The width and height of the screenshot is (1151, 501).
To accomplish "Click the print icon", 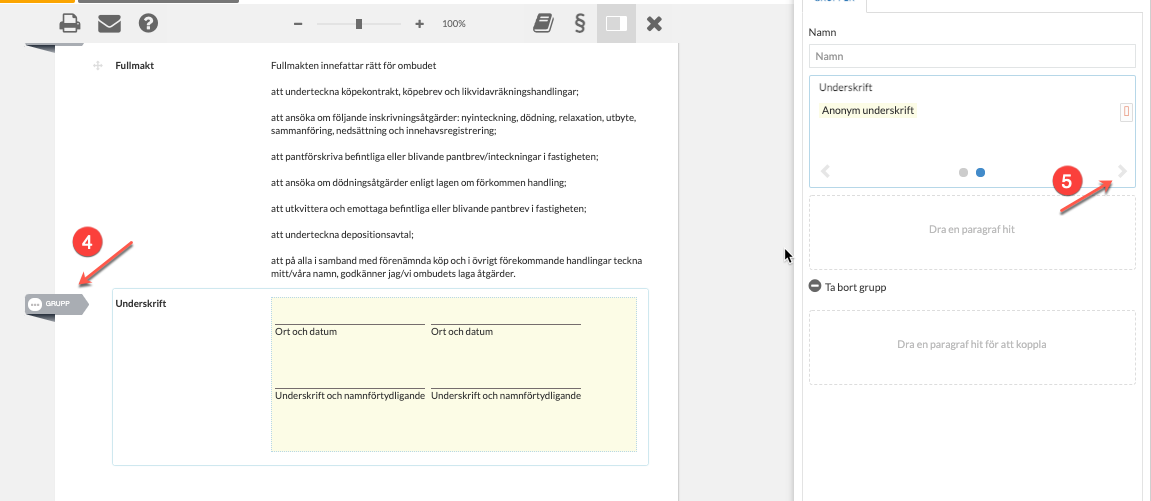I will click(70, 23).
